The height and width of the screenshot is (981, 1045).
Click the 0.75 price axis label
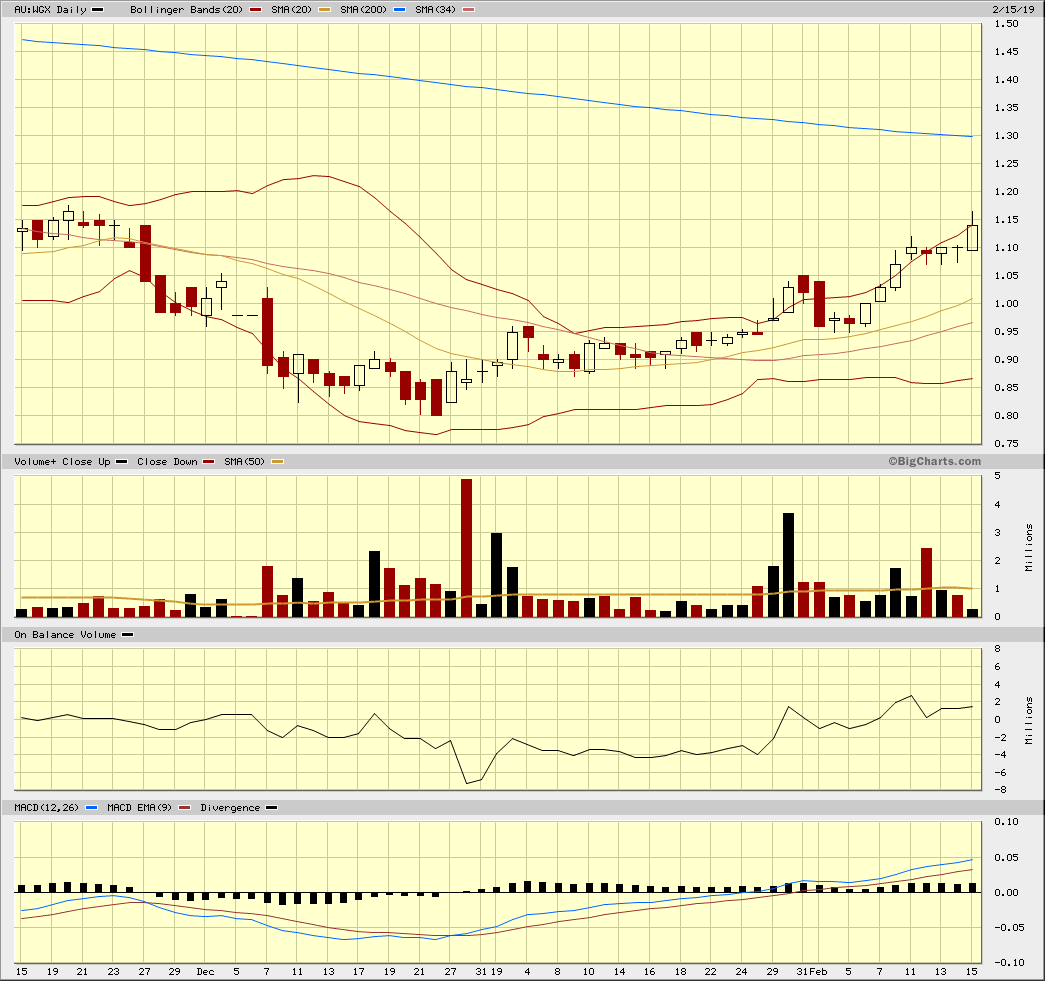click(x=1006, y=443)
